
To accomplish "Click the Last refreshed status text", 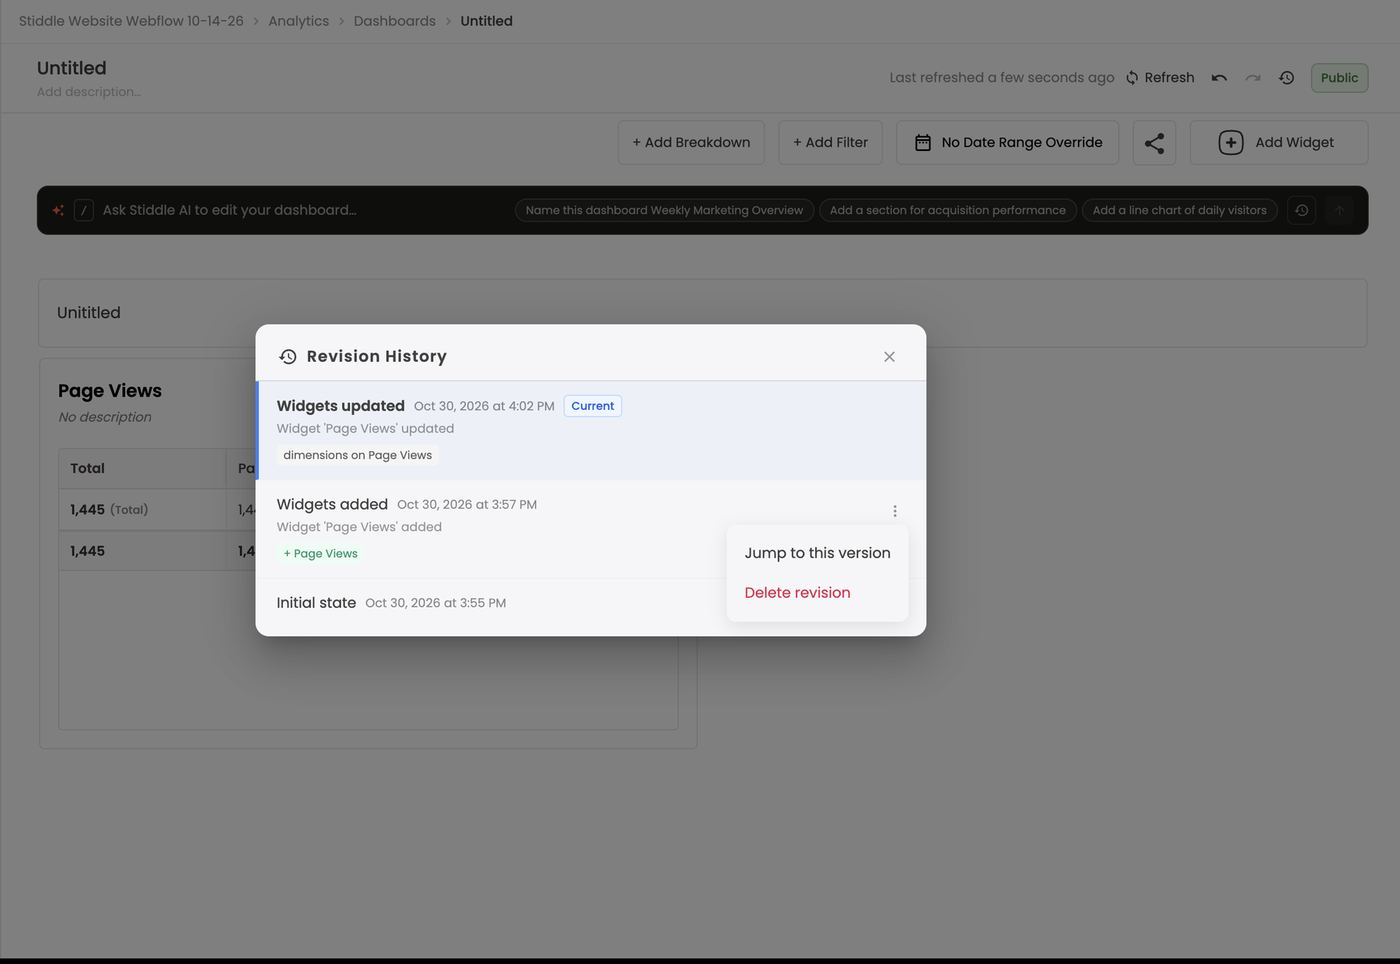I will pyautogui.click(x=1002, y=78).
